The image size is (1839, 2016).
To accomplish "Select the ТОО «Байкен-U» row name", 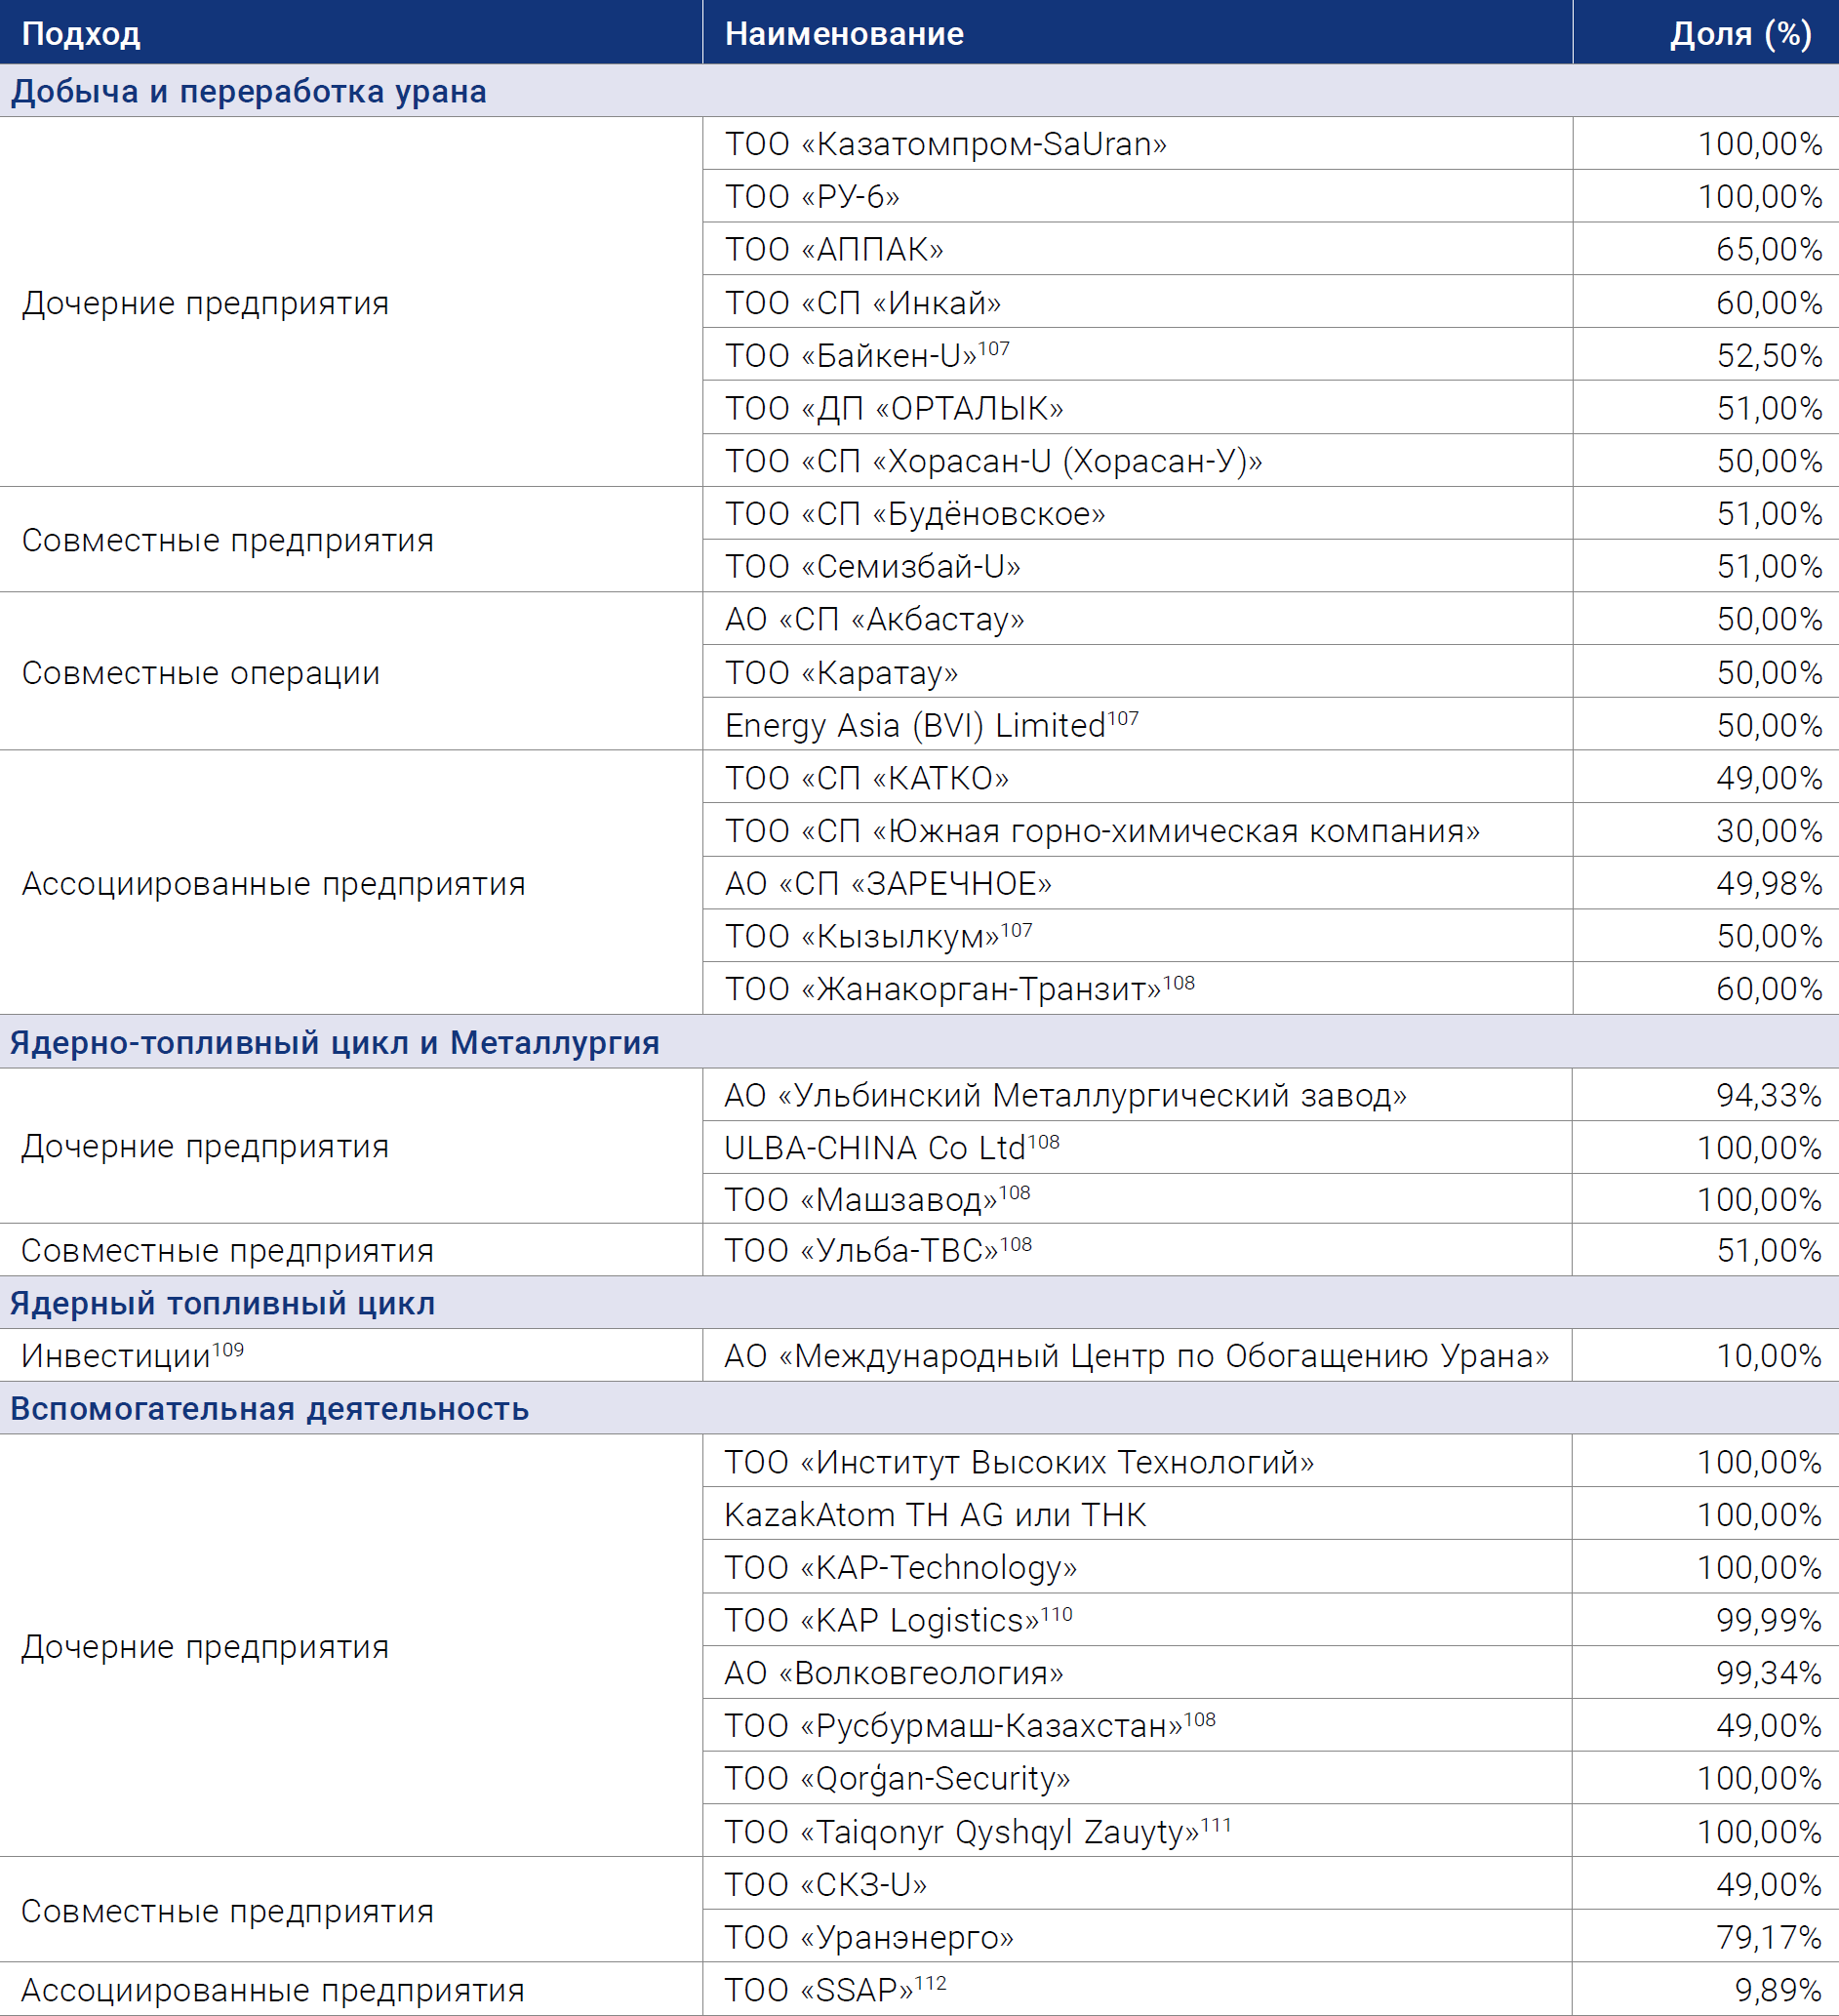I will pyautogui.click(x=1137, y=355).
